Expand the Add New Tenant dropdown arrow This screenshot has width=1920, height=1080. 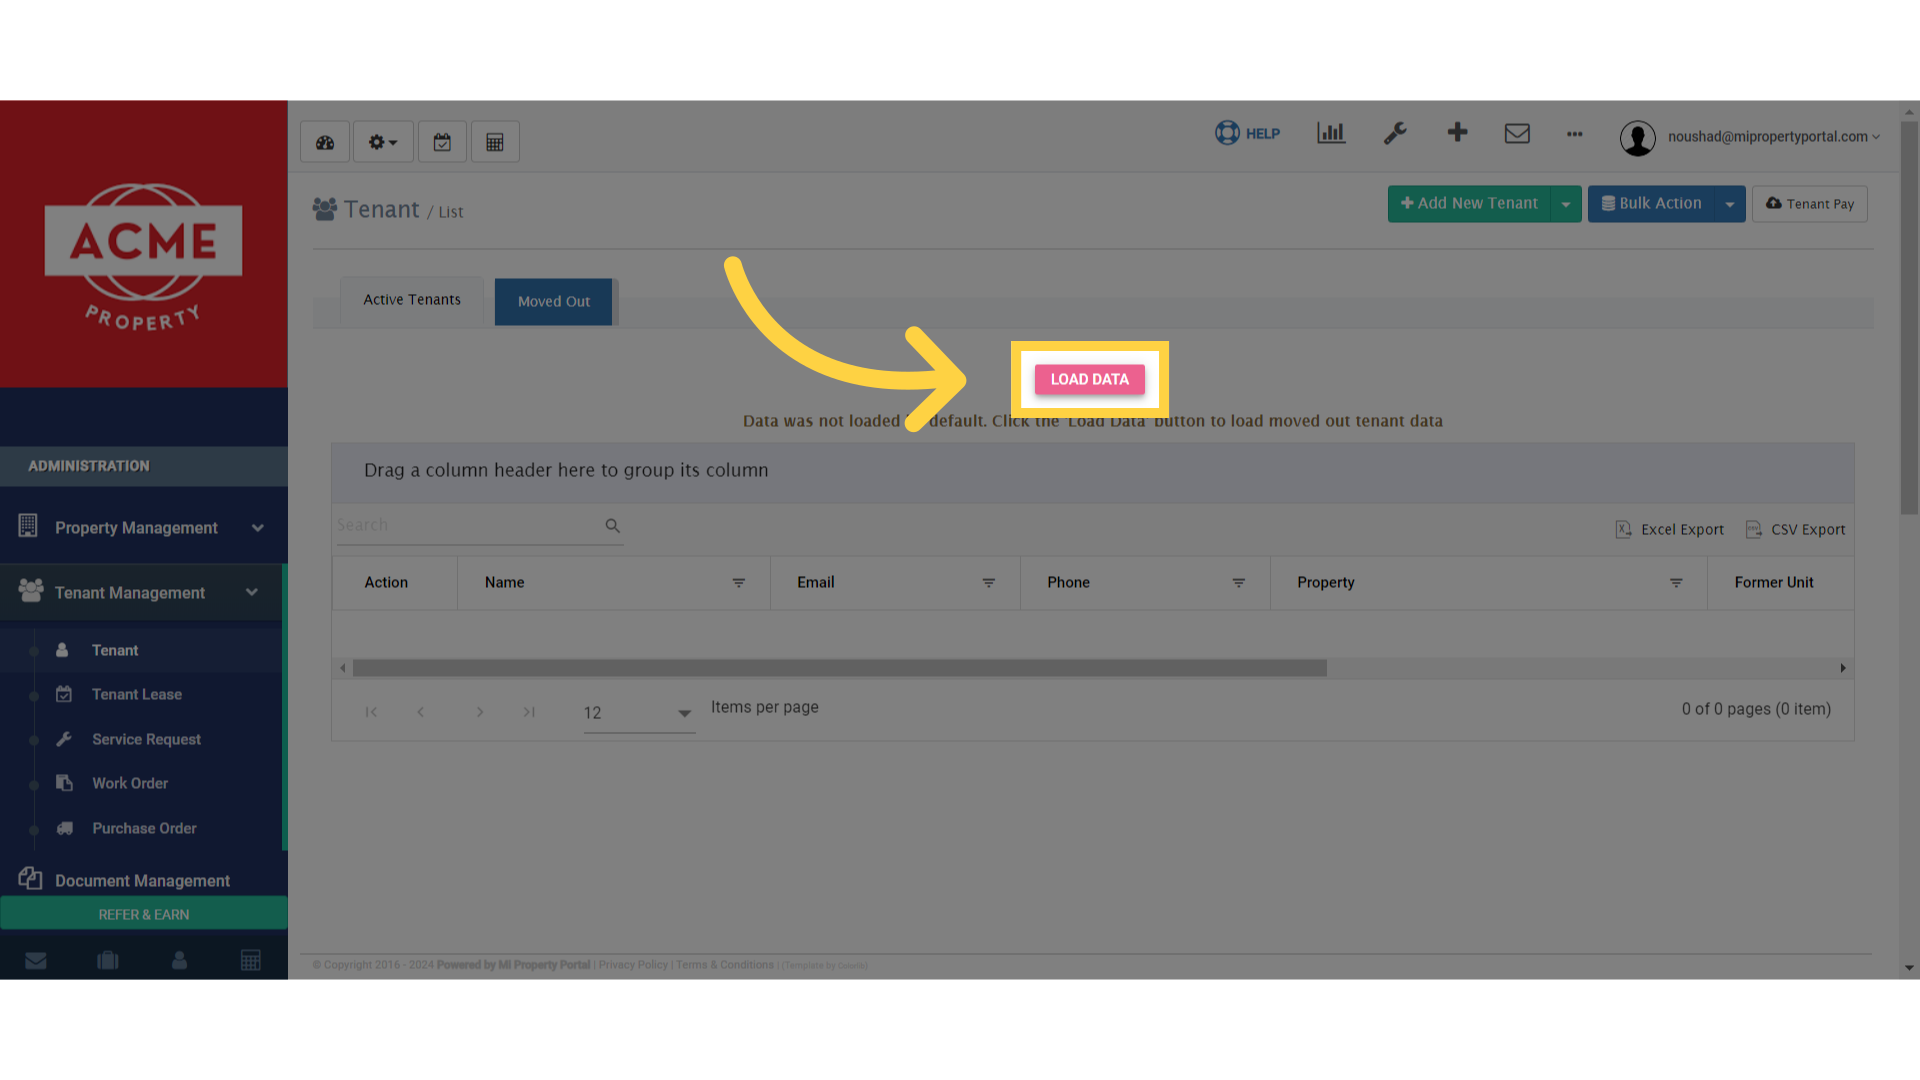click(x=1566, y=204)
